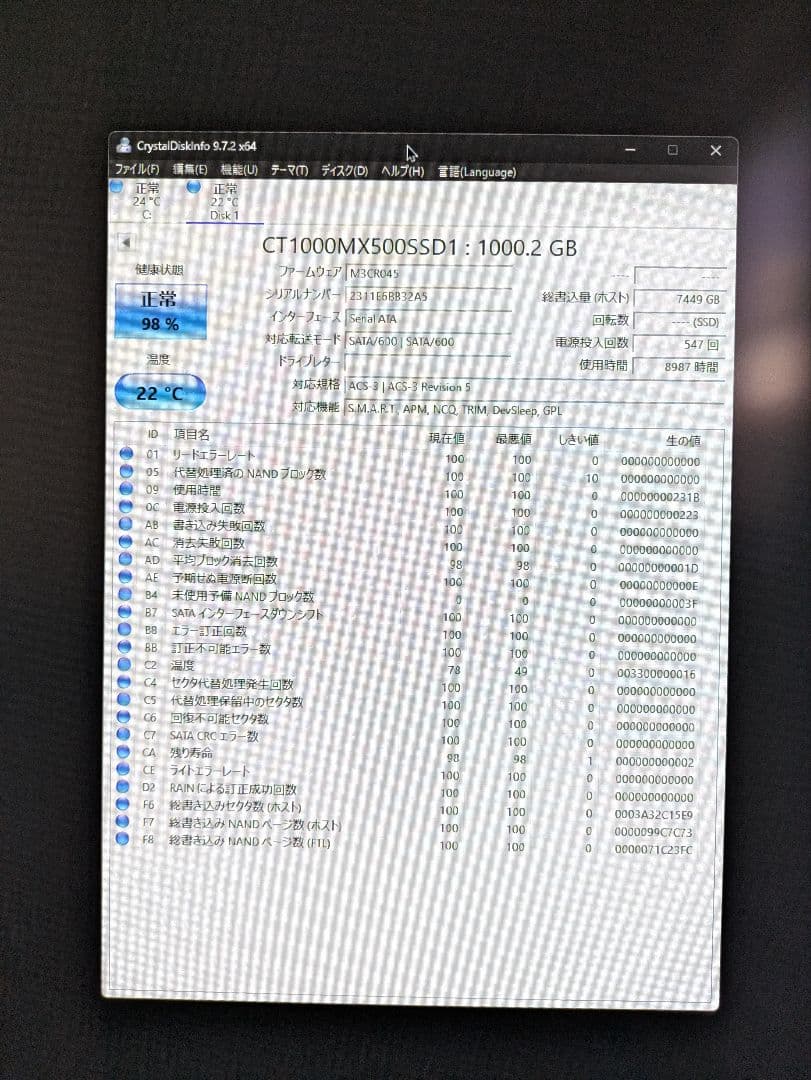Click the status icon for row F7
This screenshot has width=811, height=1080.
(123, 821)
